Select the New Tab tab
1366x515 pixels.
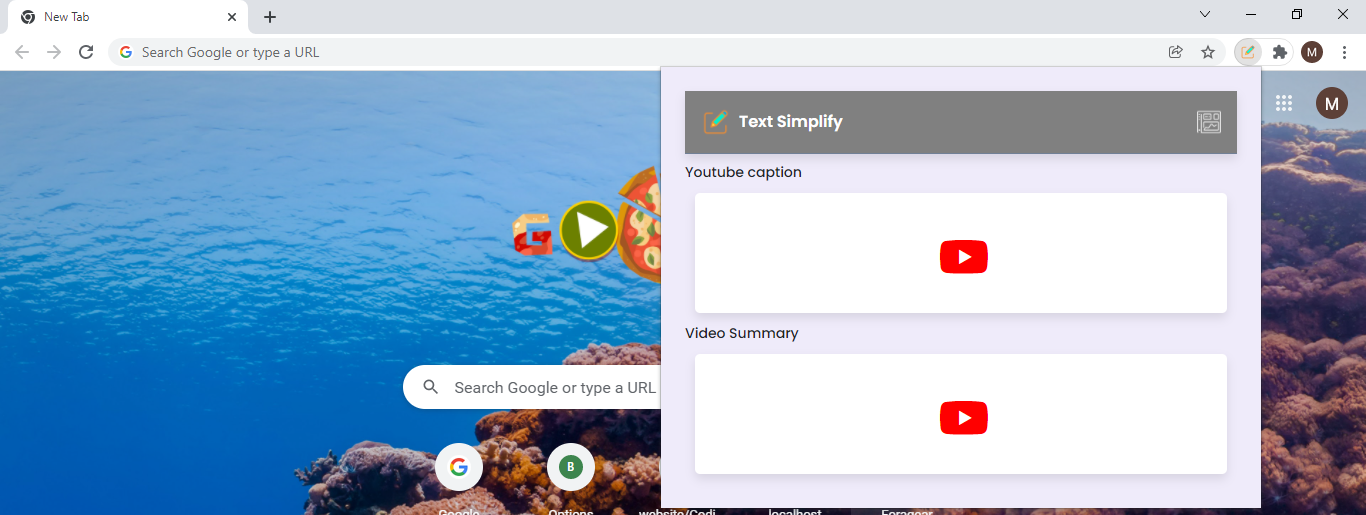pyautogui.click(x=128, y=17)
